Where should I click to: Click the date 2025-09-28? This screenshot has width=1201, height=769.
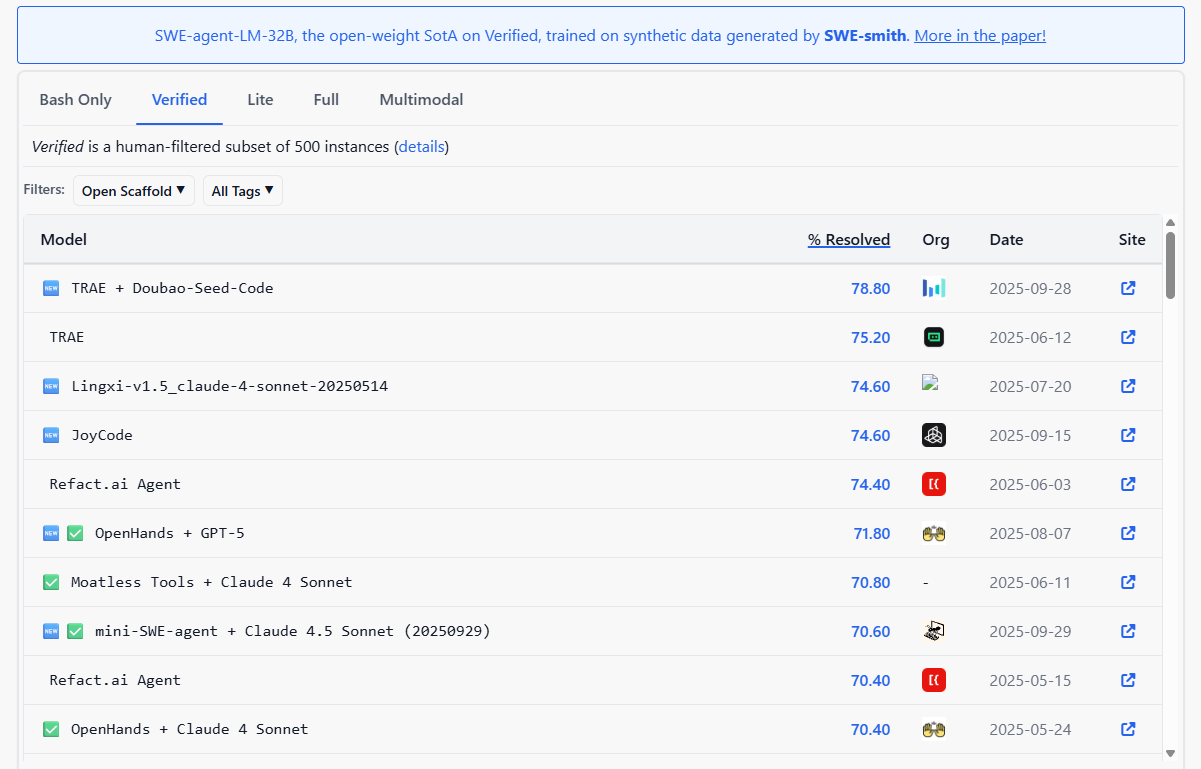pyautogui.click(x=1030, y=288)
